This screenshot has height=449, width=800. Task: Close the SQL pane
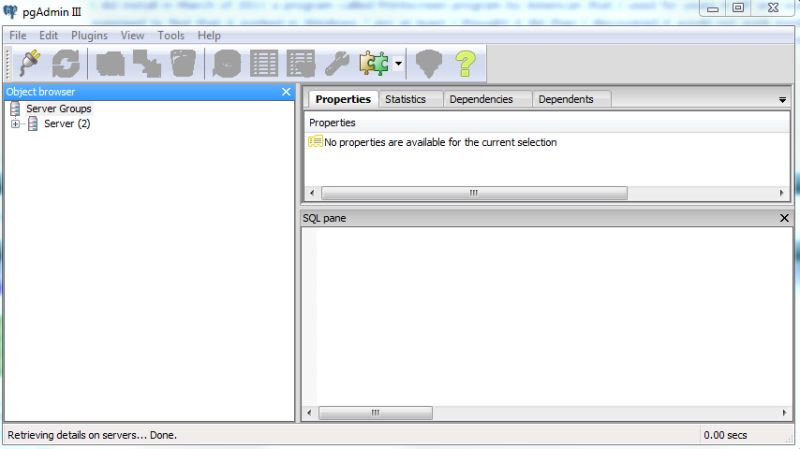click(784, 218)
